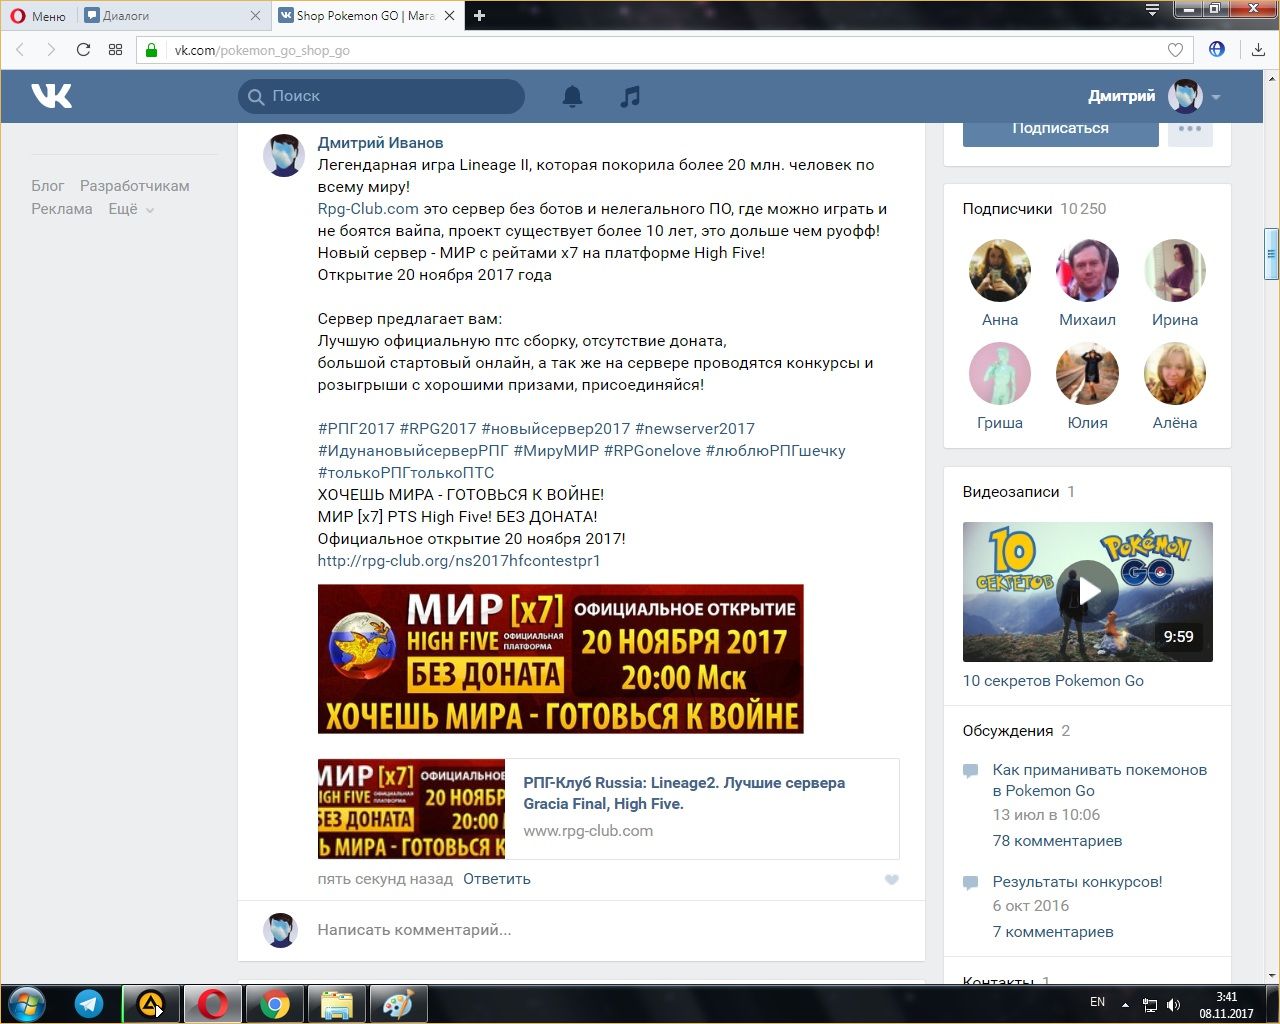Click the VK logo in header
1280x1024 pixels.
click(51, 96)
